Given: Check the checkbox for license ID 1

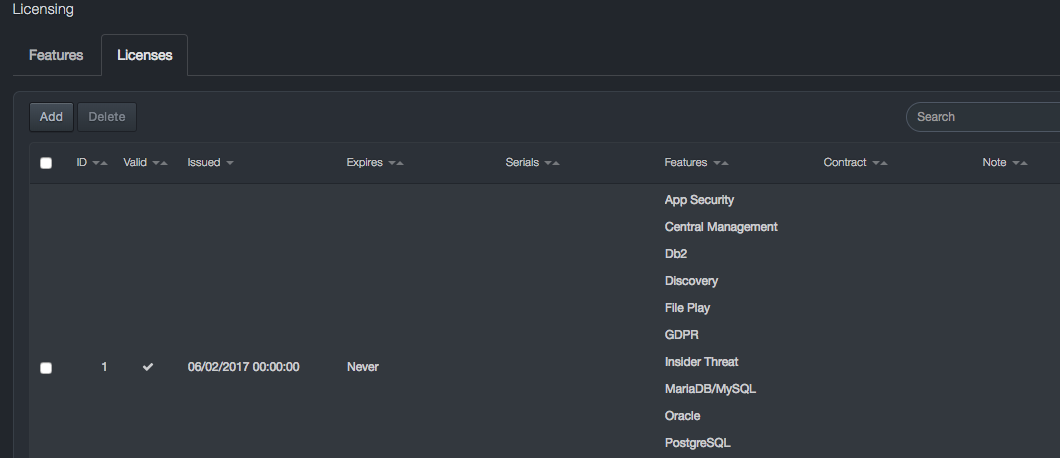Looking at the screenshot, I should point(46,368).
